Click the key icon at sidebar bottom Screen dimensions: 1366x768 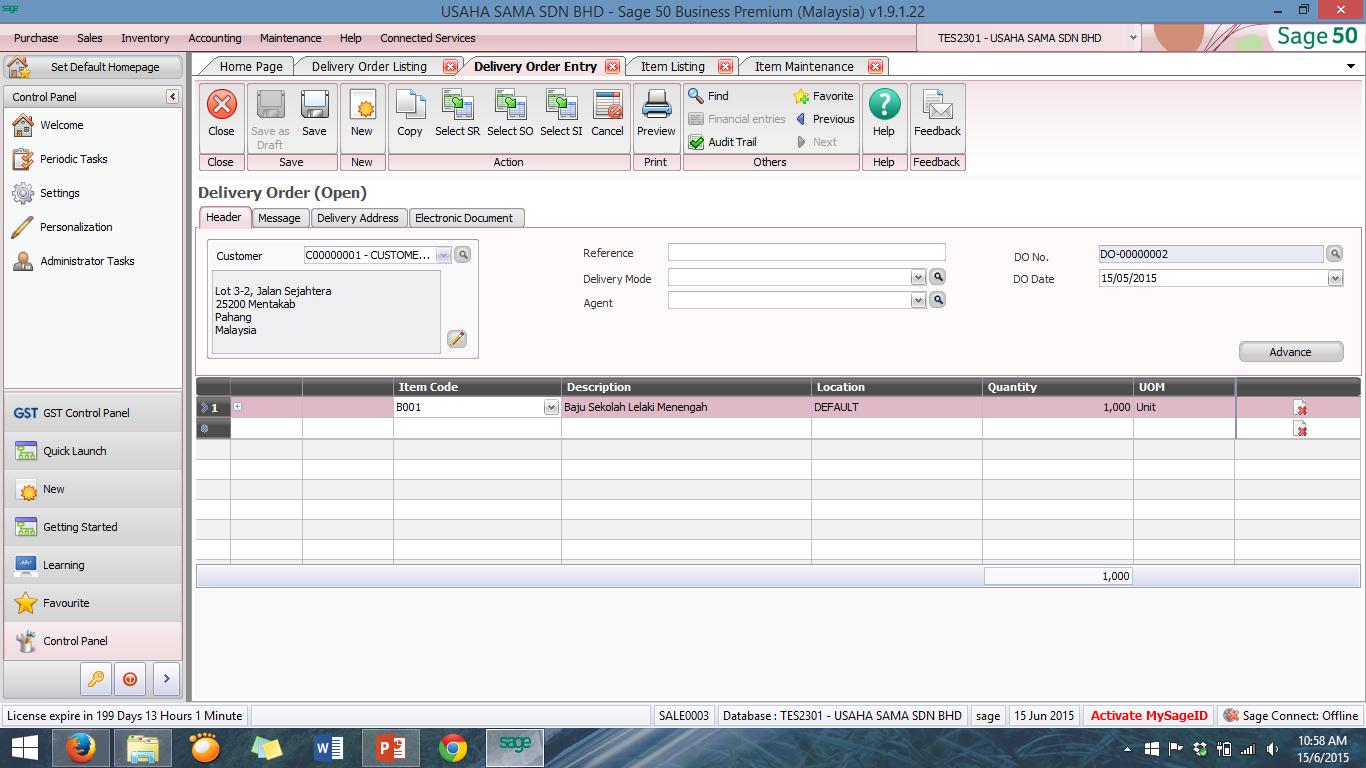(96, 678)
